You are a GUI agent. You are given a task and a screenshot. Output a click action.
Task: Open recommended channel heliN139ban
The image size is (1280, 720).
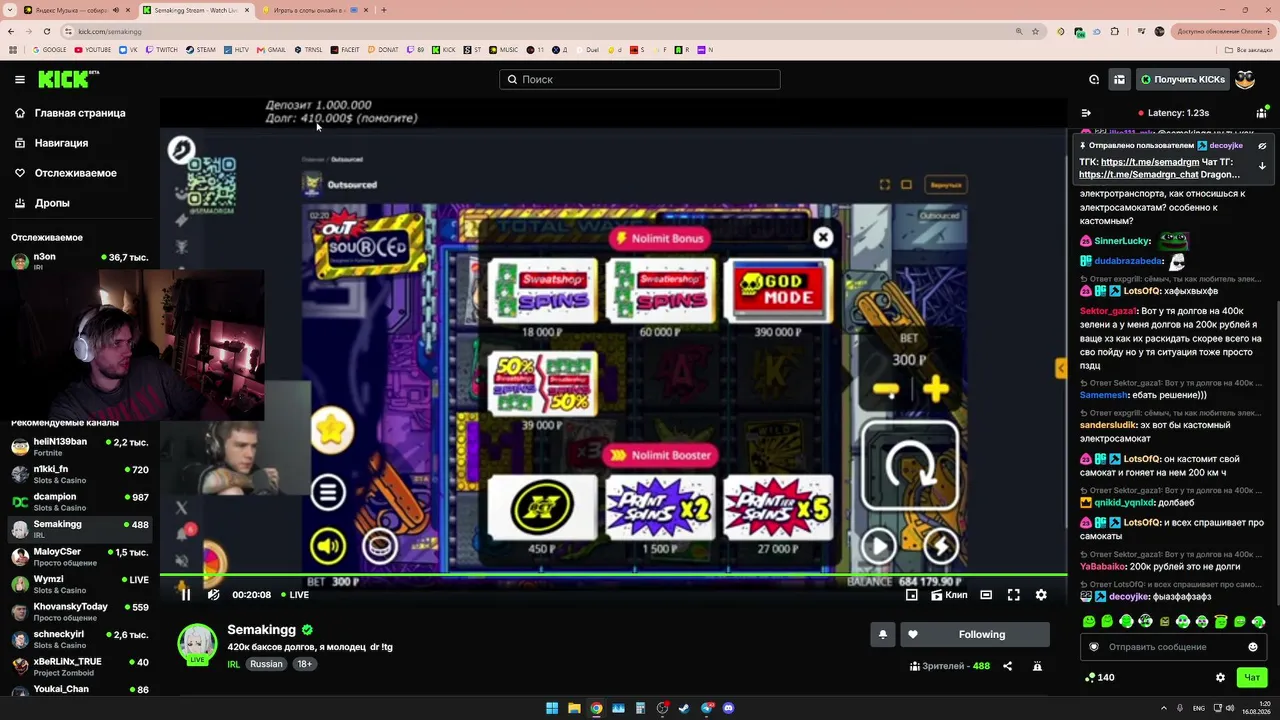coord(80,446)
